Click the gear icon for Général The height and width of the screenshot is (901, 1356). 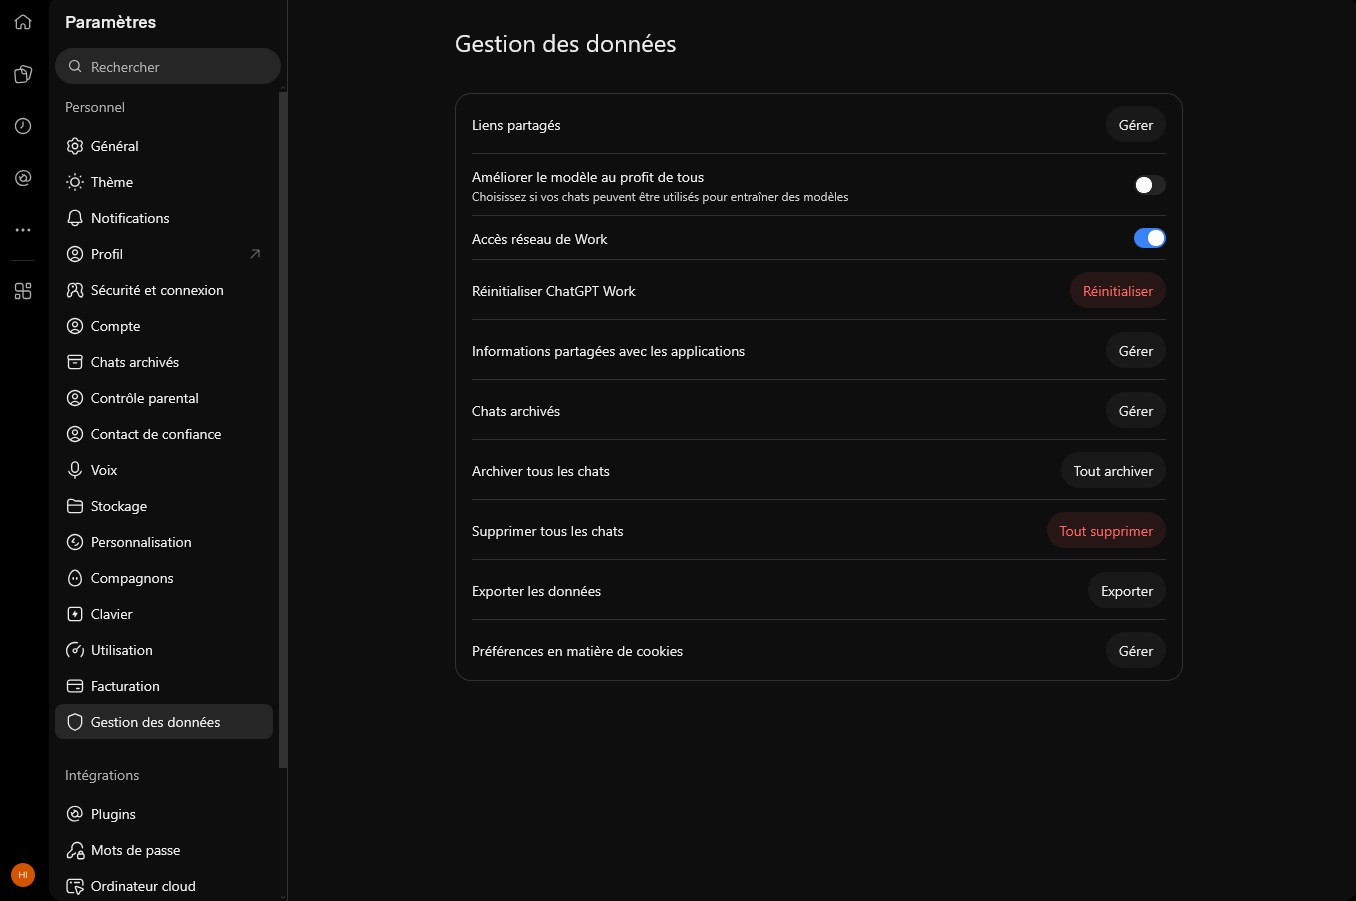[x=75, y=146]
